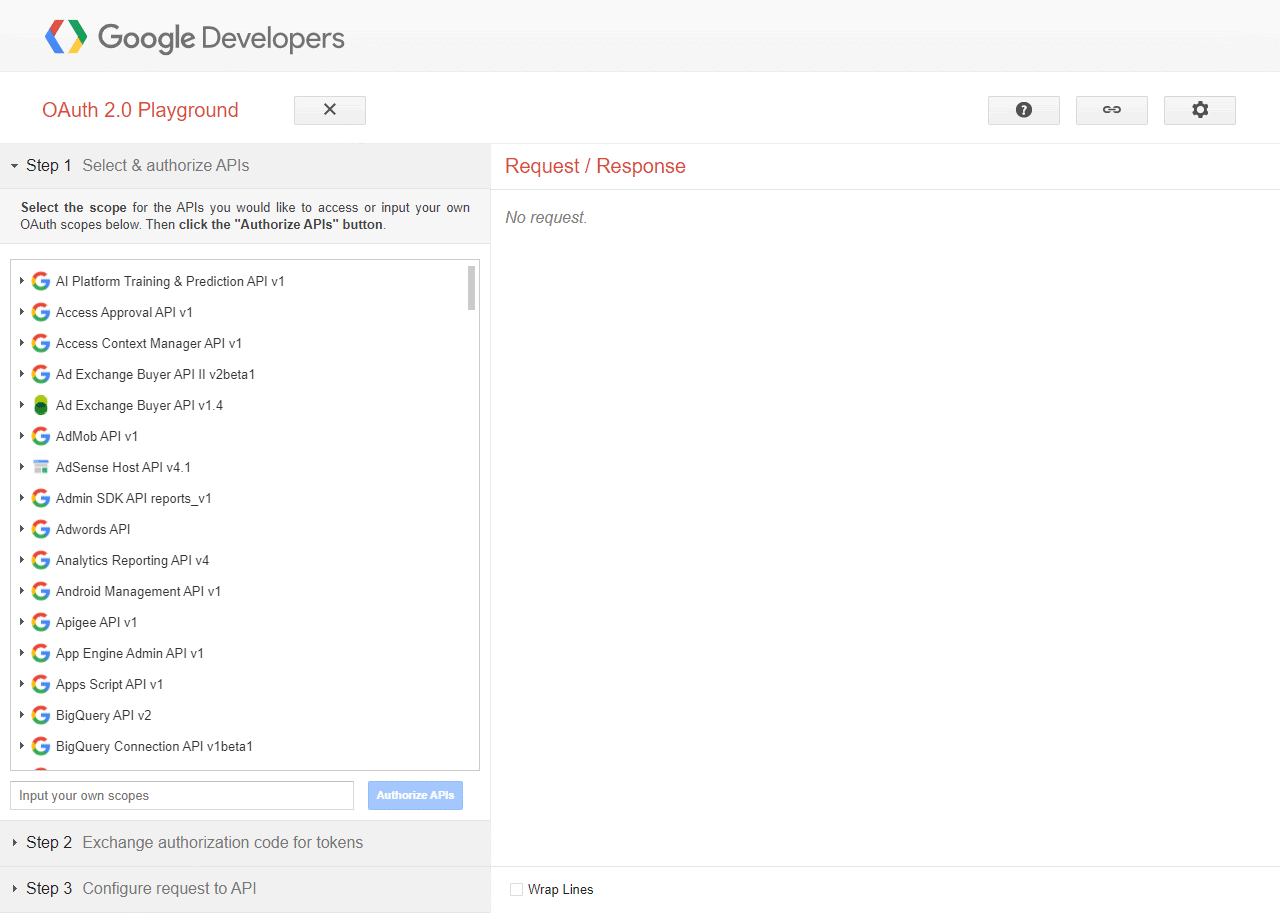Open the help question mark button
This screenshot has width=1280, height=913.
(1024, 110)
